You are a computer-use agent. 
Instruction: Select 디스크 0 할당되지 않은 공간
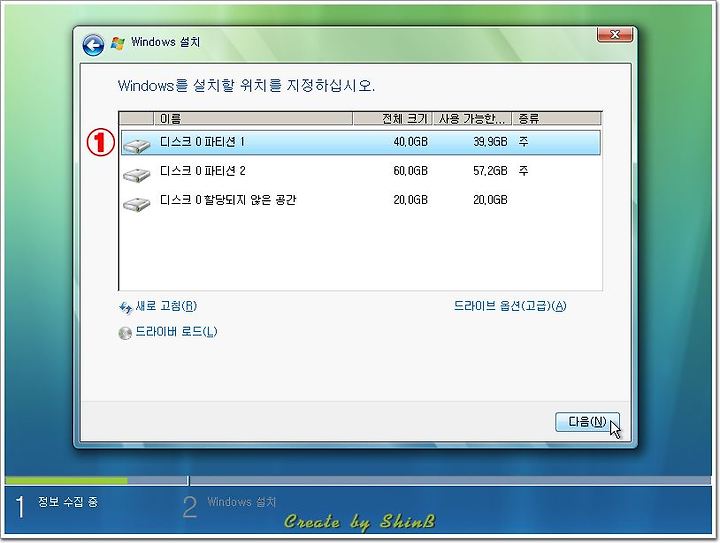pos(361,200)
